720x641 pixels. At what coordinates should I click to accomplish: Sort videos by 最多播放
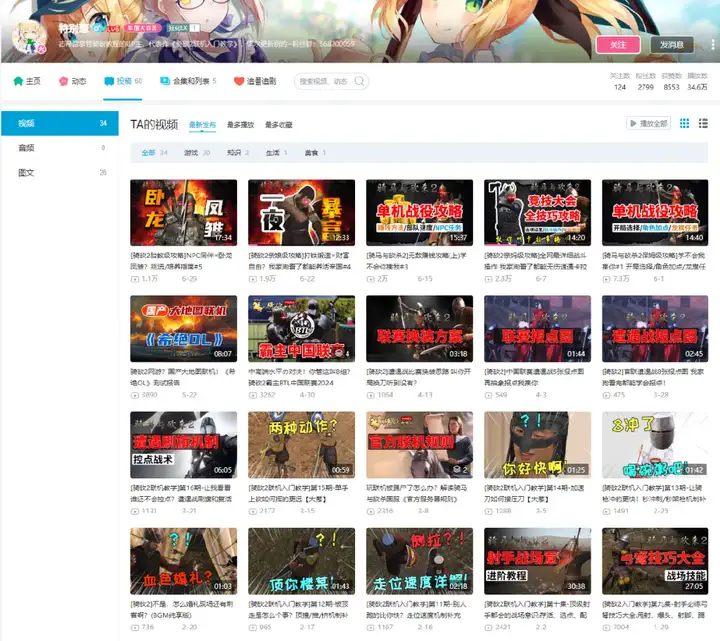pos(241,125)
